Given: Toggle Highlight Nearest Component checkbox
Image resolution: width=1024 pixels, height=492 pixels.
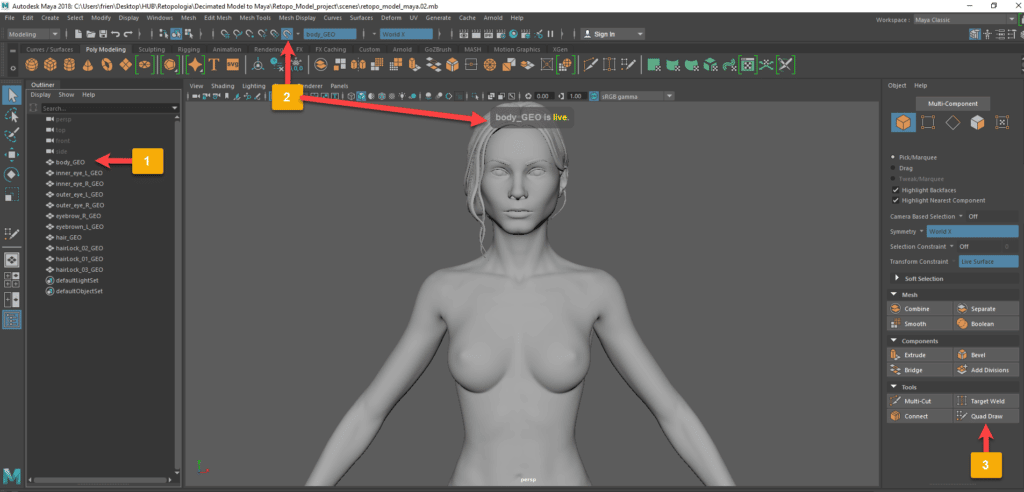Looking at the screenshot, I should pos(894,200).
